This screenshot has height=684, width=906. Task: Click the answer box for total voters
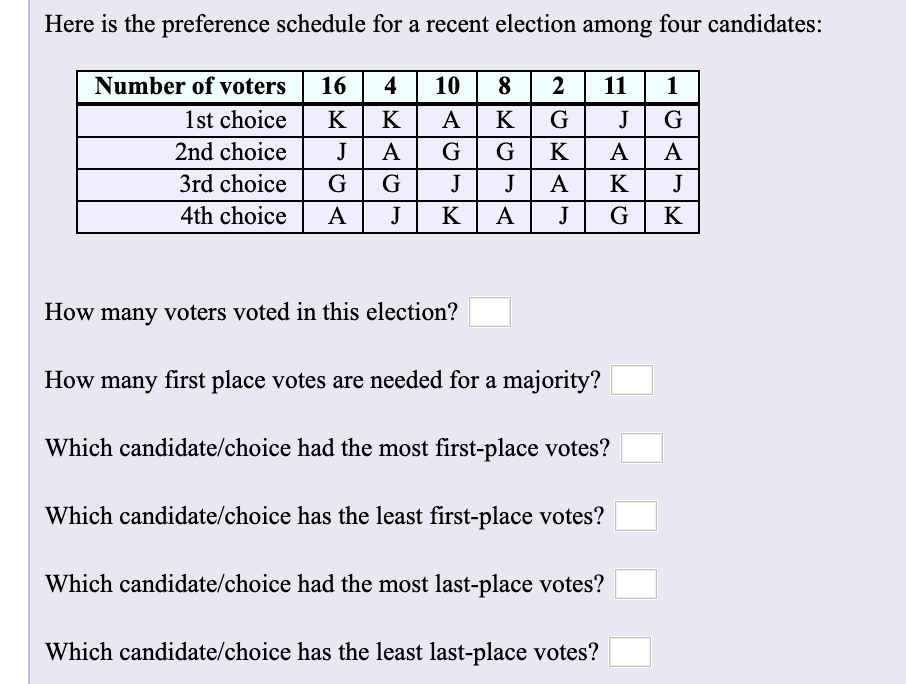click(488, 312)
